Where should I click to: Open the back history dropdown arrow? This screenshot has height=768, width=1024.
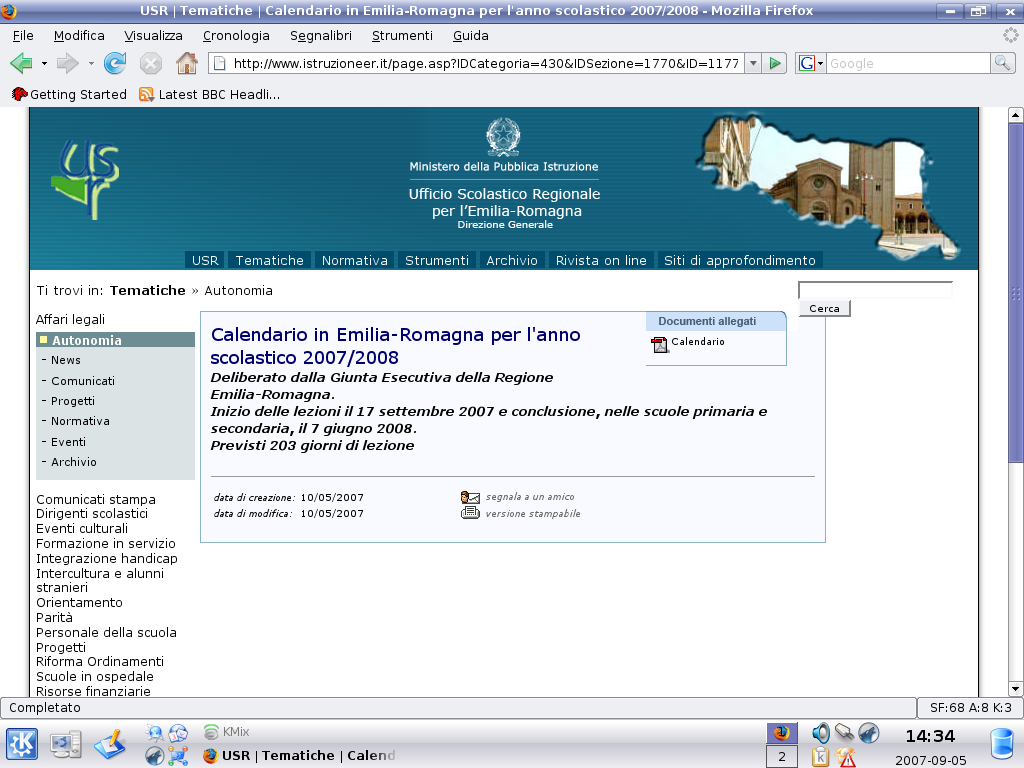pyautogui.click(x=44, y=63)
